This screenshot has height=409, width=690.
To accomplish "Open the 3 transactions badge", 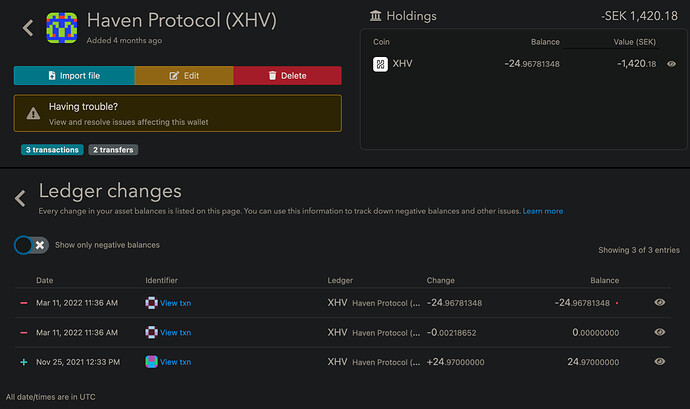I will [52, 150].
